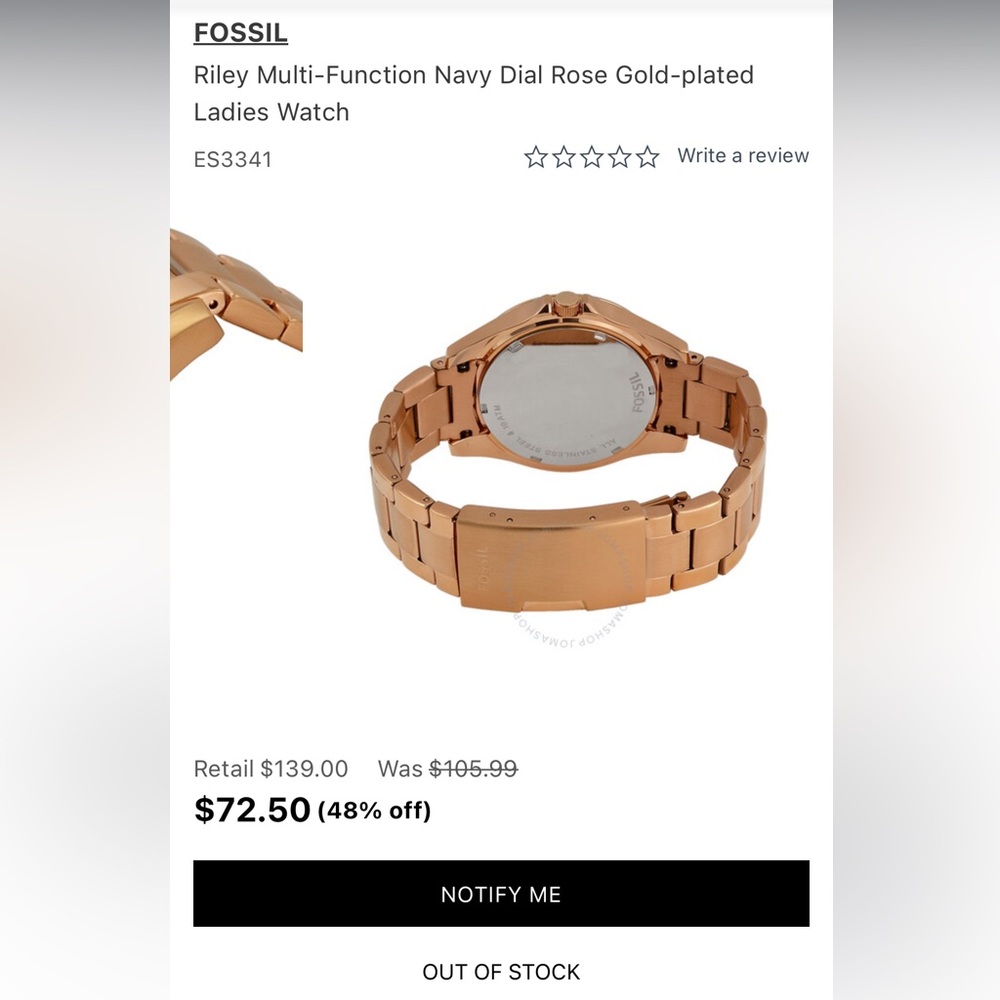Rate the watch three stars
This screenshot has height=1000, width=1000.
(x=590, y=155)
